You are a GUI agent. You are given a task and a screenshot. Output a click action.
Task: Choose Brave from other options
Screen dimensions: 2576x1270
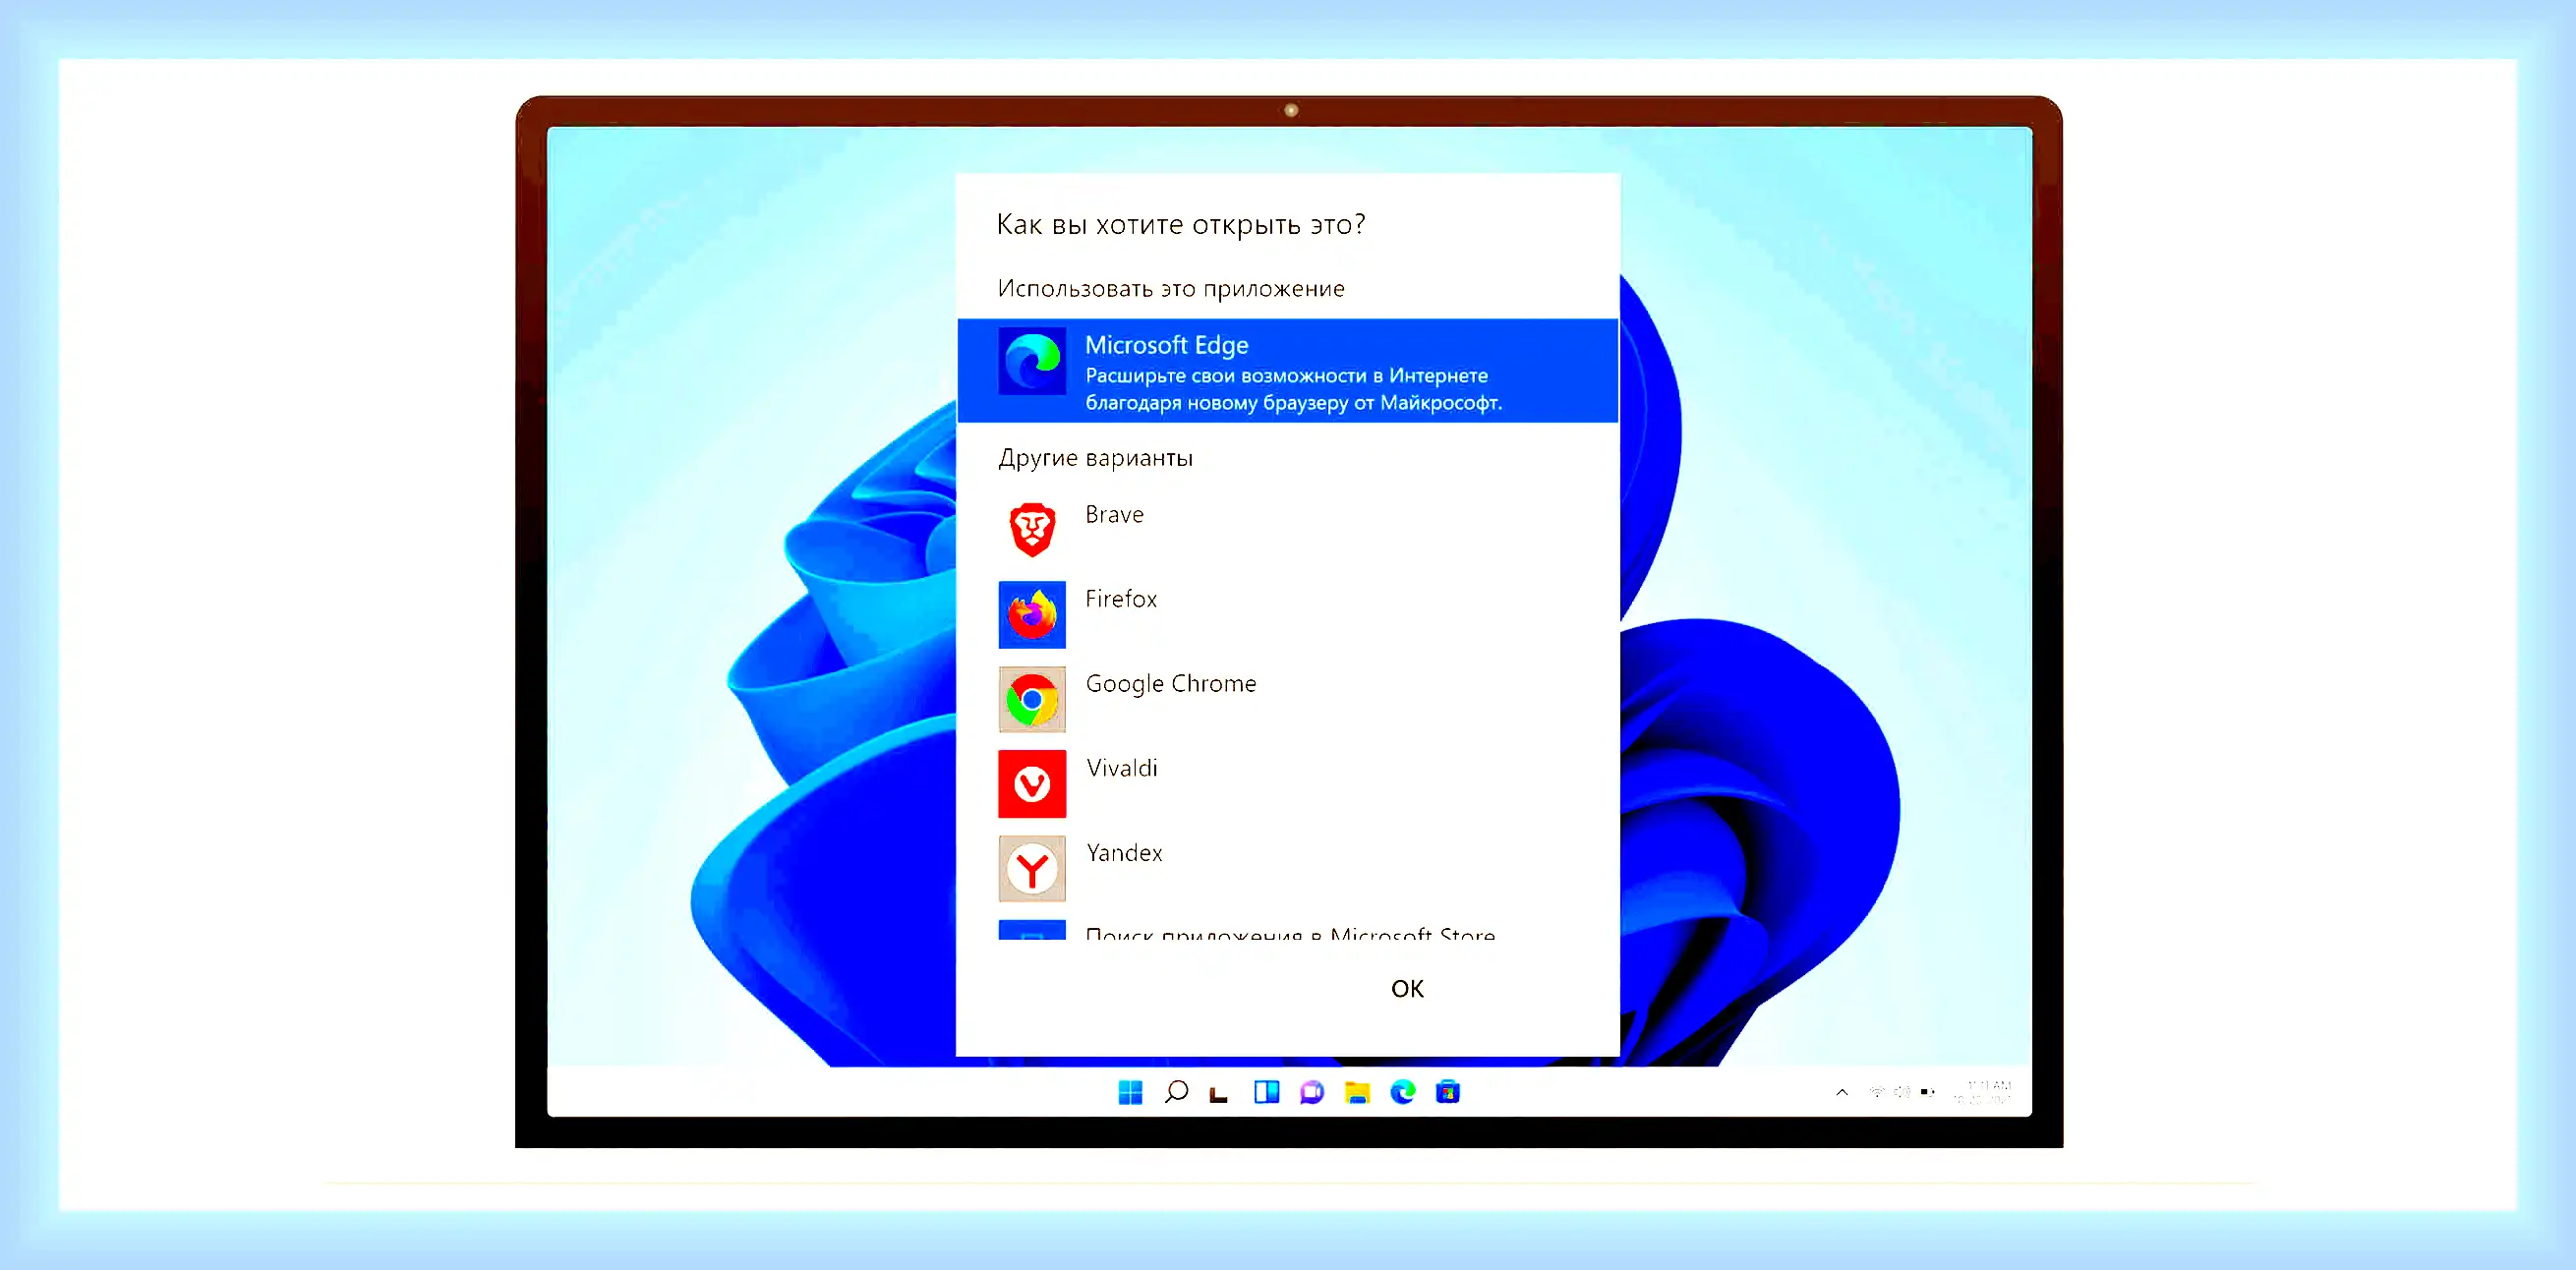1287,529
